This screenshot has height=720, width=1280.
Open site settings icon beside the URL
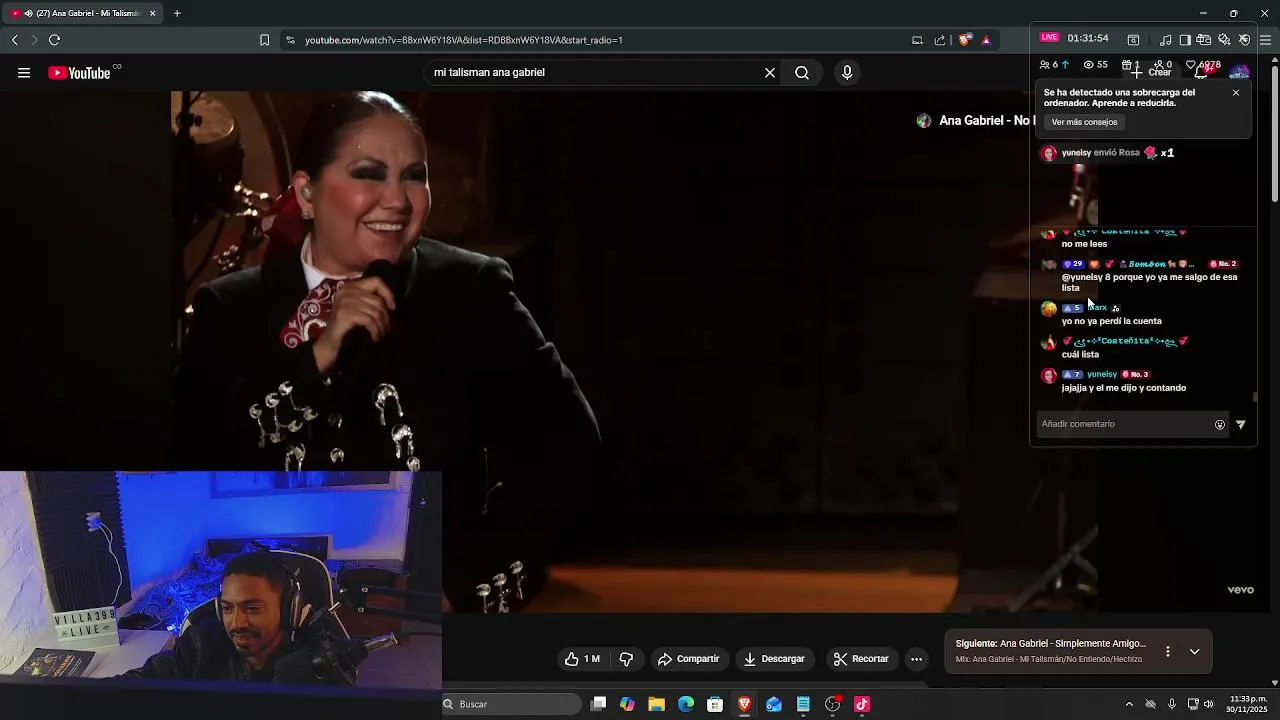[290, 40]
